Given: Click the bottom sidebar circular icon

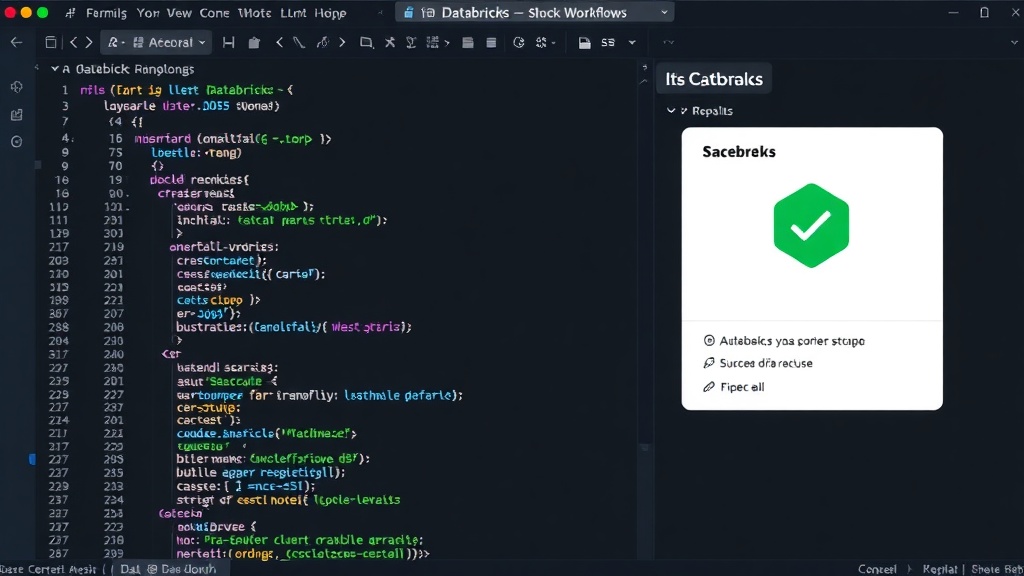Looking at the screenshot, I should 17,142.
